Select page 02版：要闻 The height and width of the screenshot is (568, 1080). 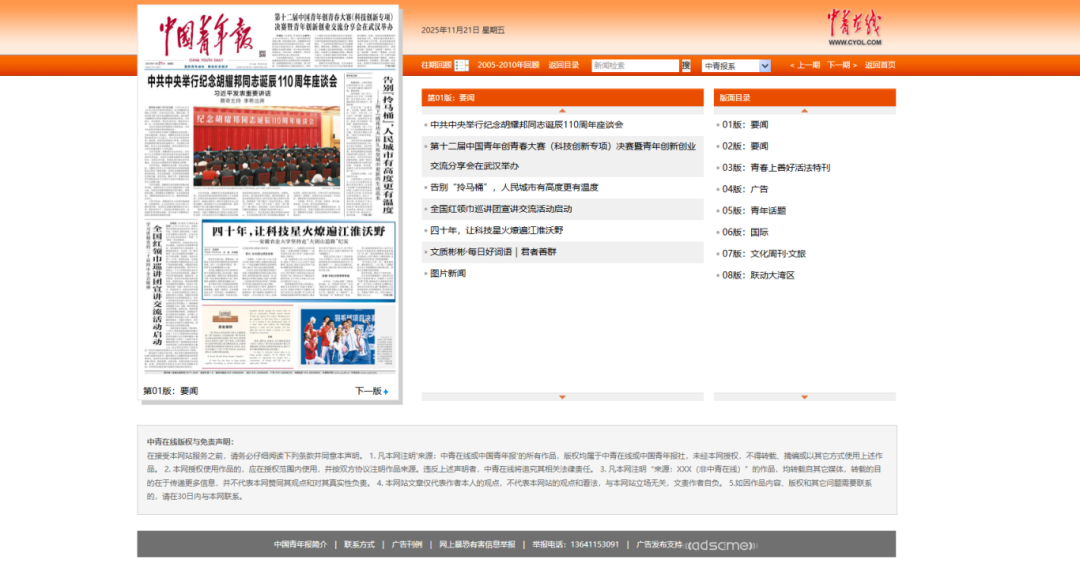coord(745,146)
